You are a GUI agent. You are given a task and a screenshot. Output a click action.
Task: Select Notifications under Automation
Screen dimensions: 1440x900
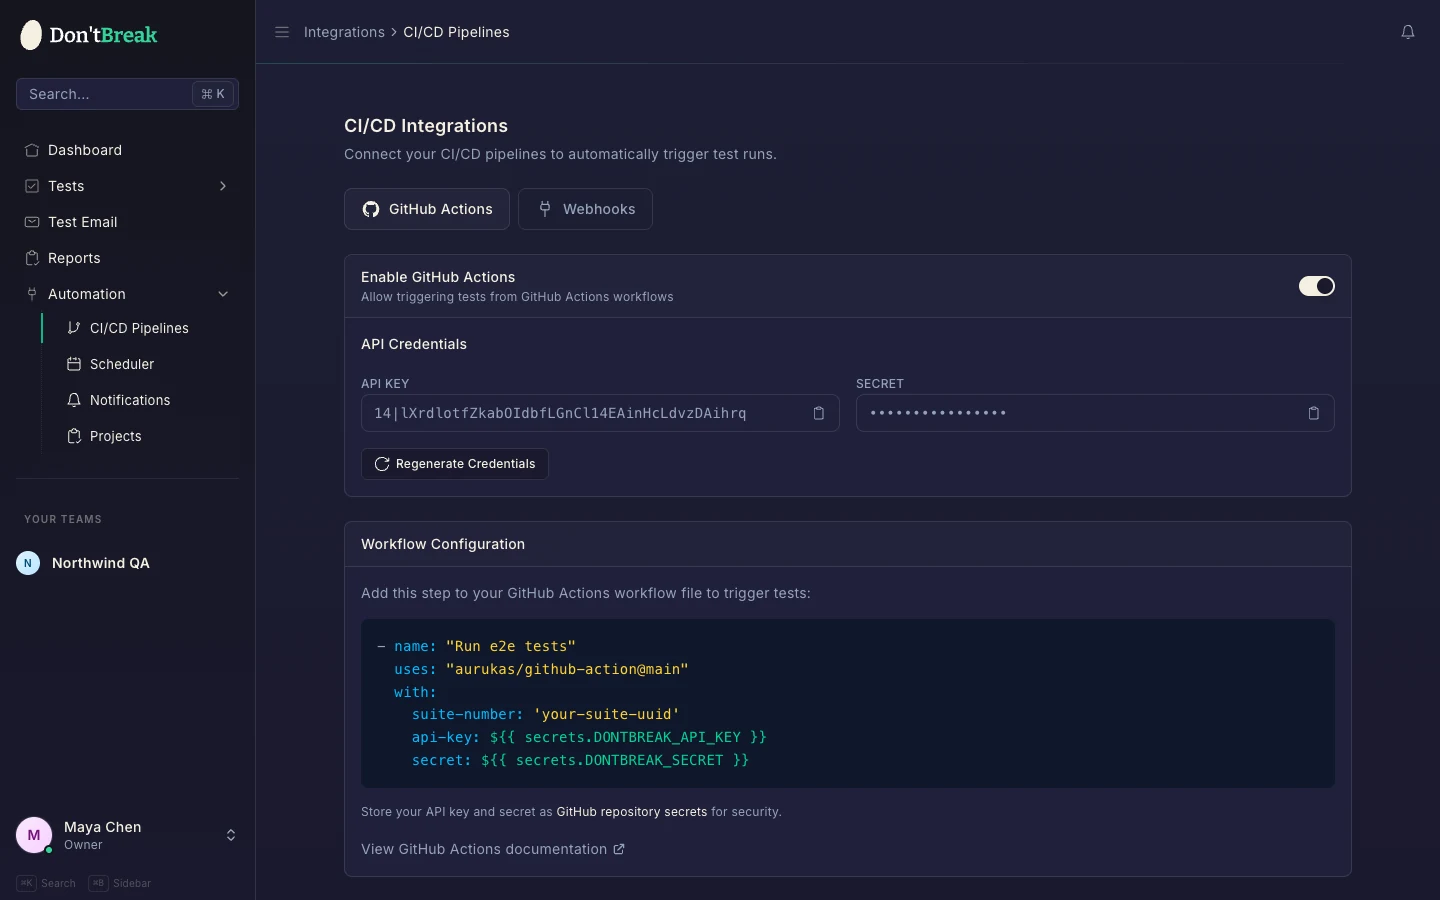[x=148, y=400]
